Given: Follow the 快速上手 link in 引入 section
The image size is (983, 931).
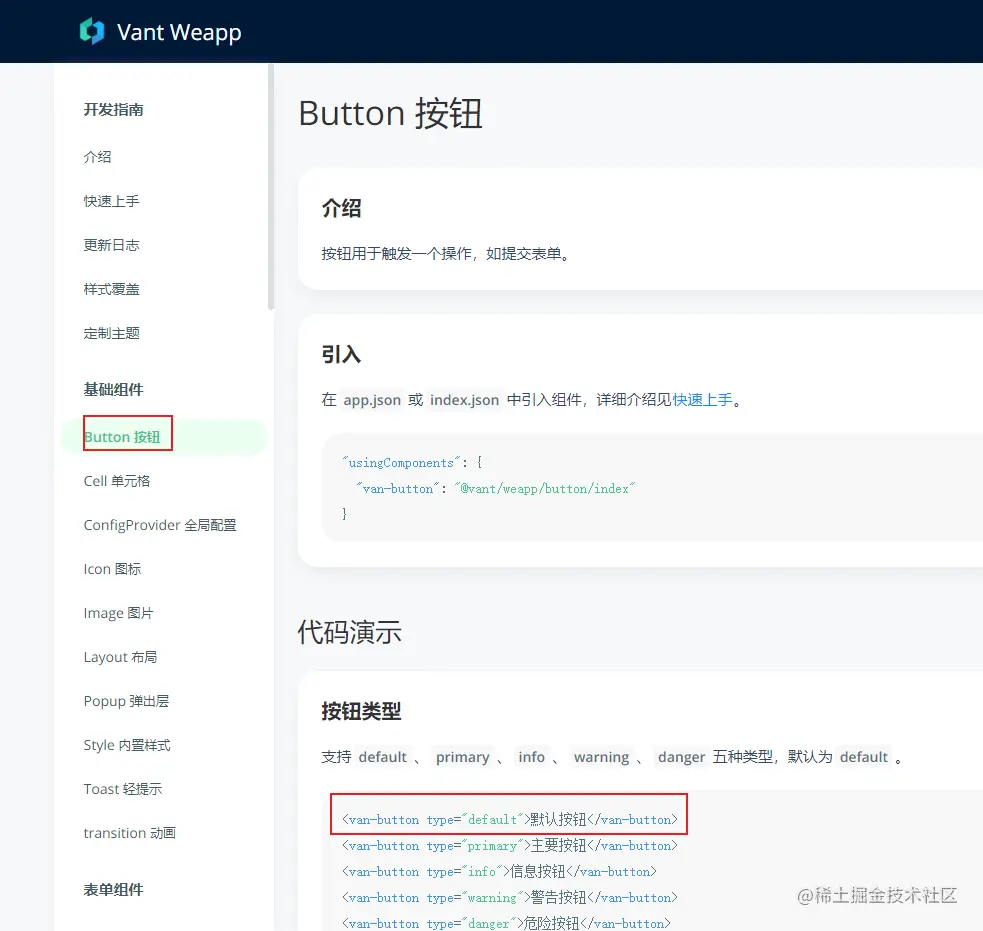Looking at the screenshot, I should (702, 400).
